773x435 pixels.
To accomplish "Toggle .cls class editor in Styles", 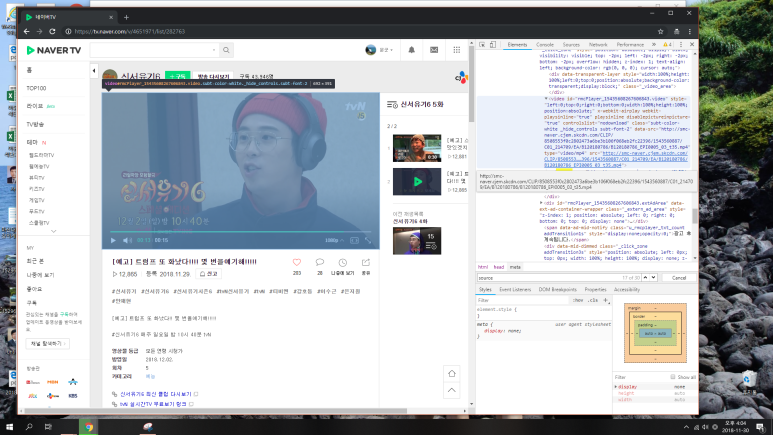I will (x=593, y=300).
